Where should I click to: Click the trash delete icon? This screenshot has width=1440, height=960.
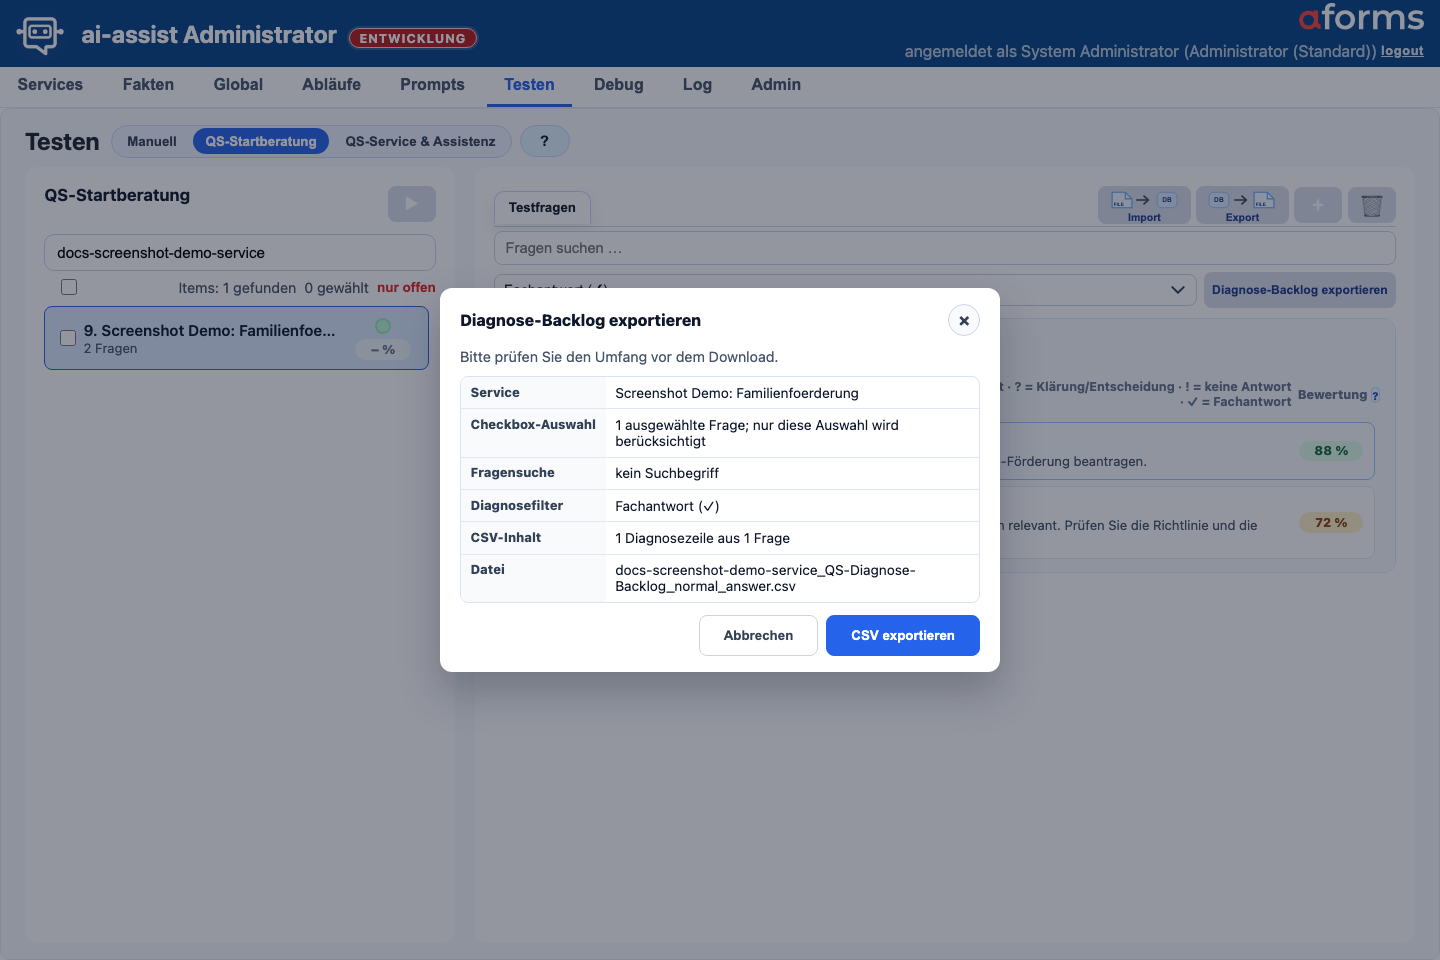[1372, 205]
